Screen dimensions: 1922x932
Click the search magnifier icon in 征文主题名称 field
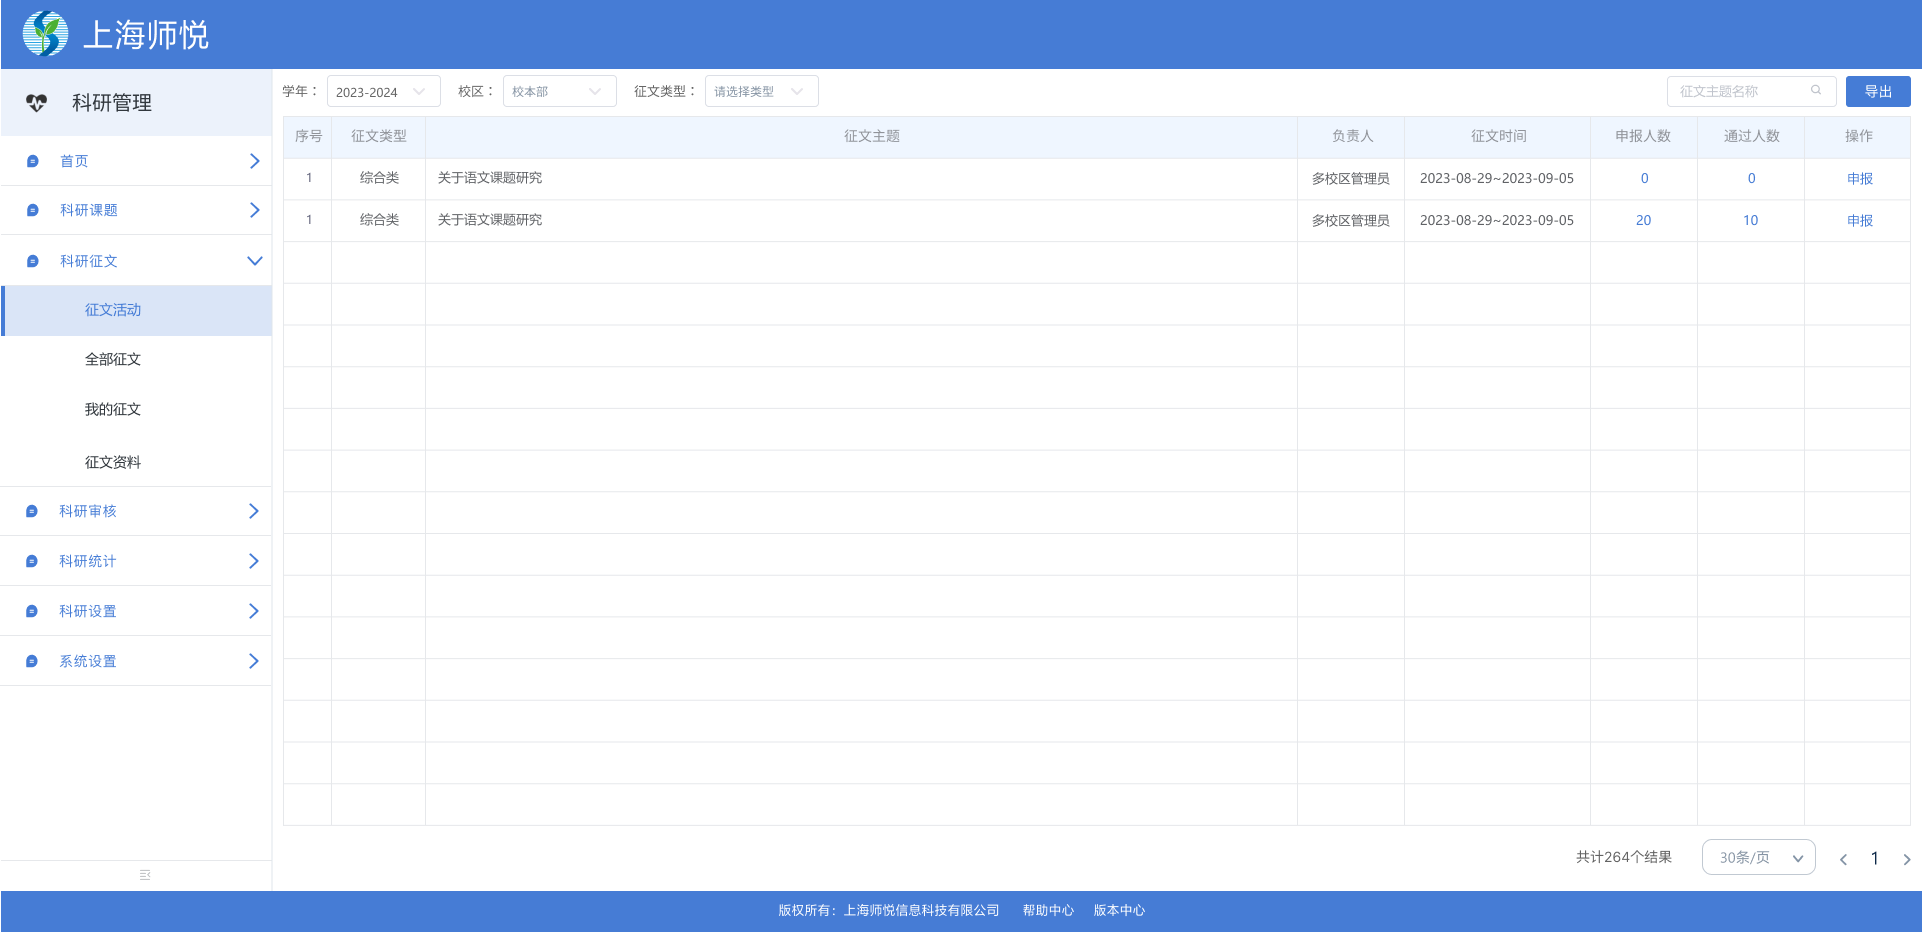[x=1816, y=91]
